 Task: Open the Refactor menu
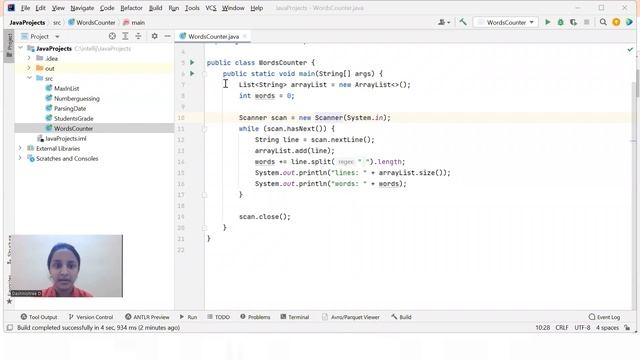(x=131, y=8)
